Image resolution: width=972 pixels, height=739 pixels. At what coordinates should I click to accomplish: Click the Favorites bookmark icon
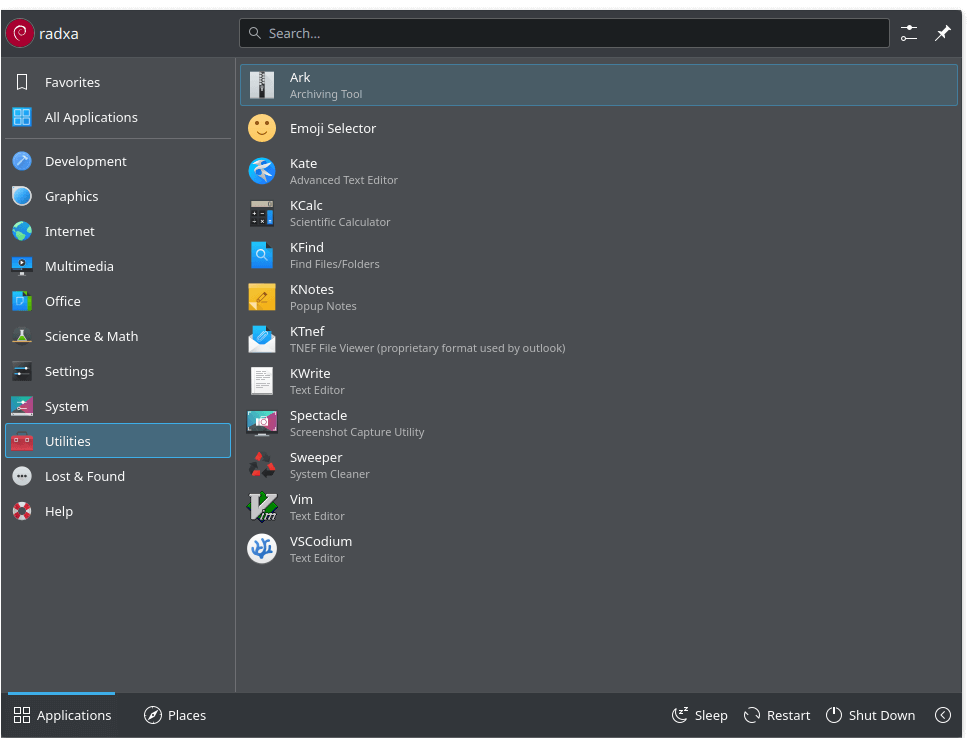(x=22, y=82)
